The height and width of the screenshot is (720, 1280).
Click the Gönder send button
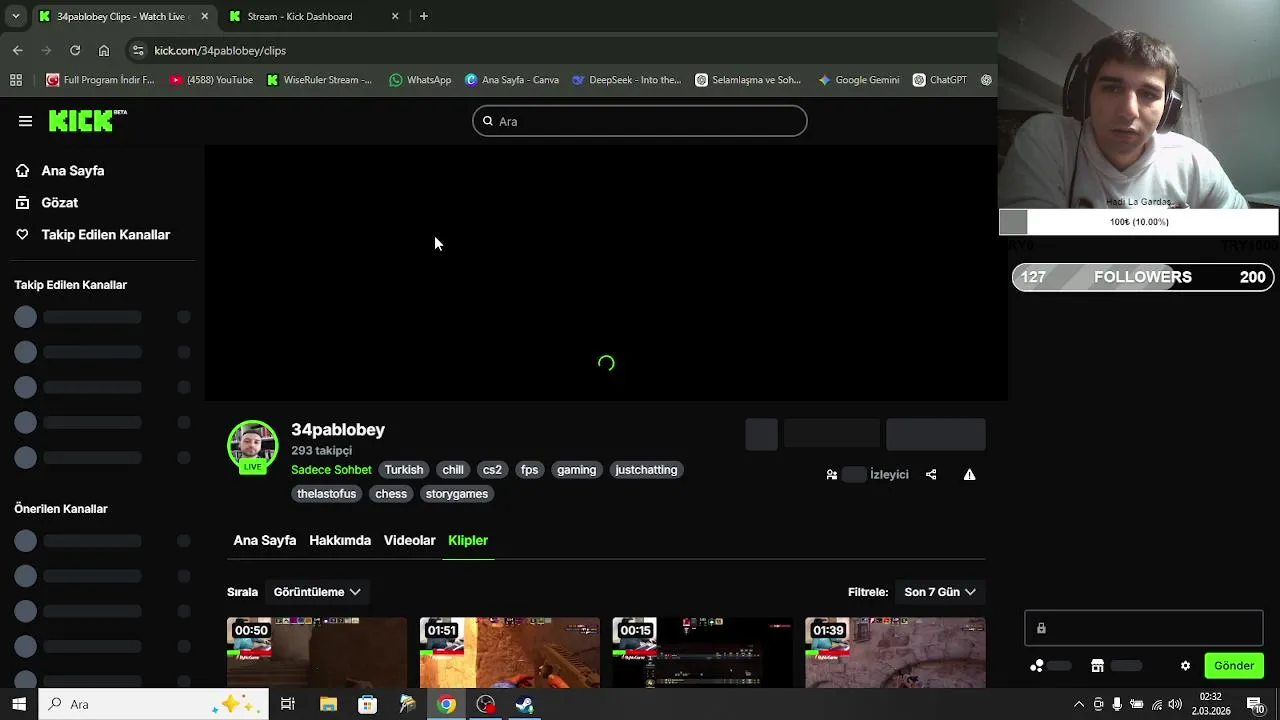coord(1234,666)
